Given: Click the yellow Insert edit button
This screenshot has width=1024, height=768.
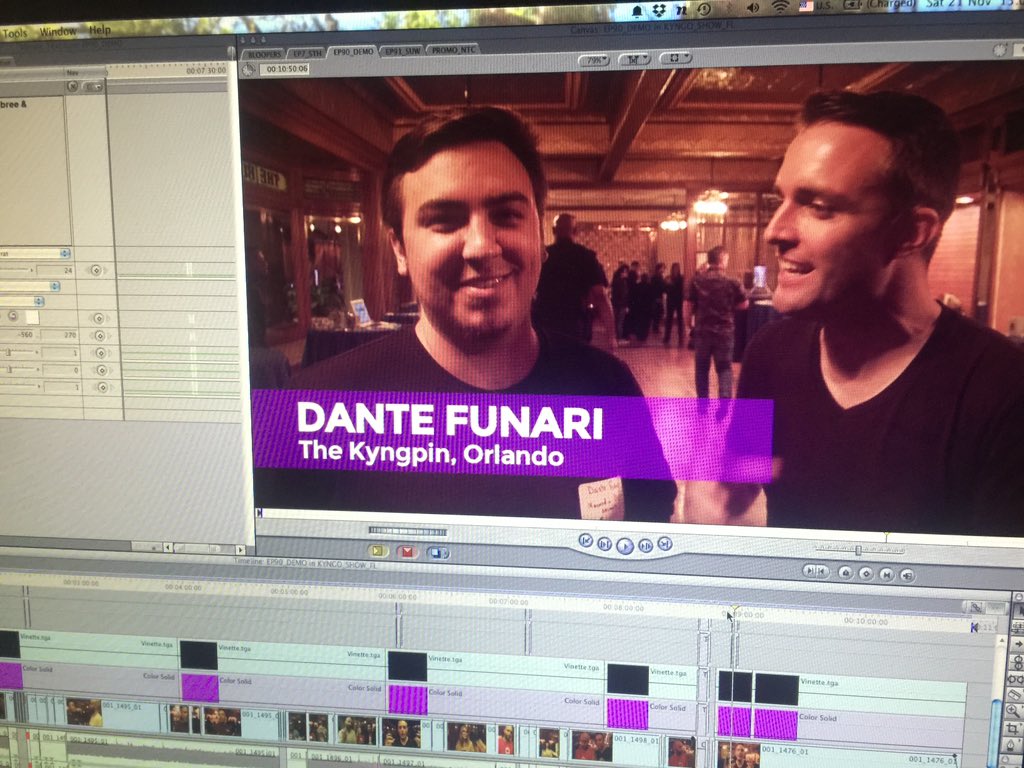Looking at the screenshot, I should click(x=377, y=551).
